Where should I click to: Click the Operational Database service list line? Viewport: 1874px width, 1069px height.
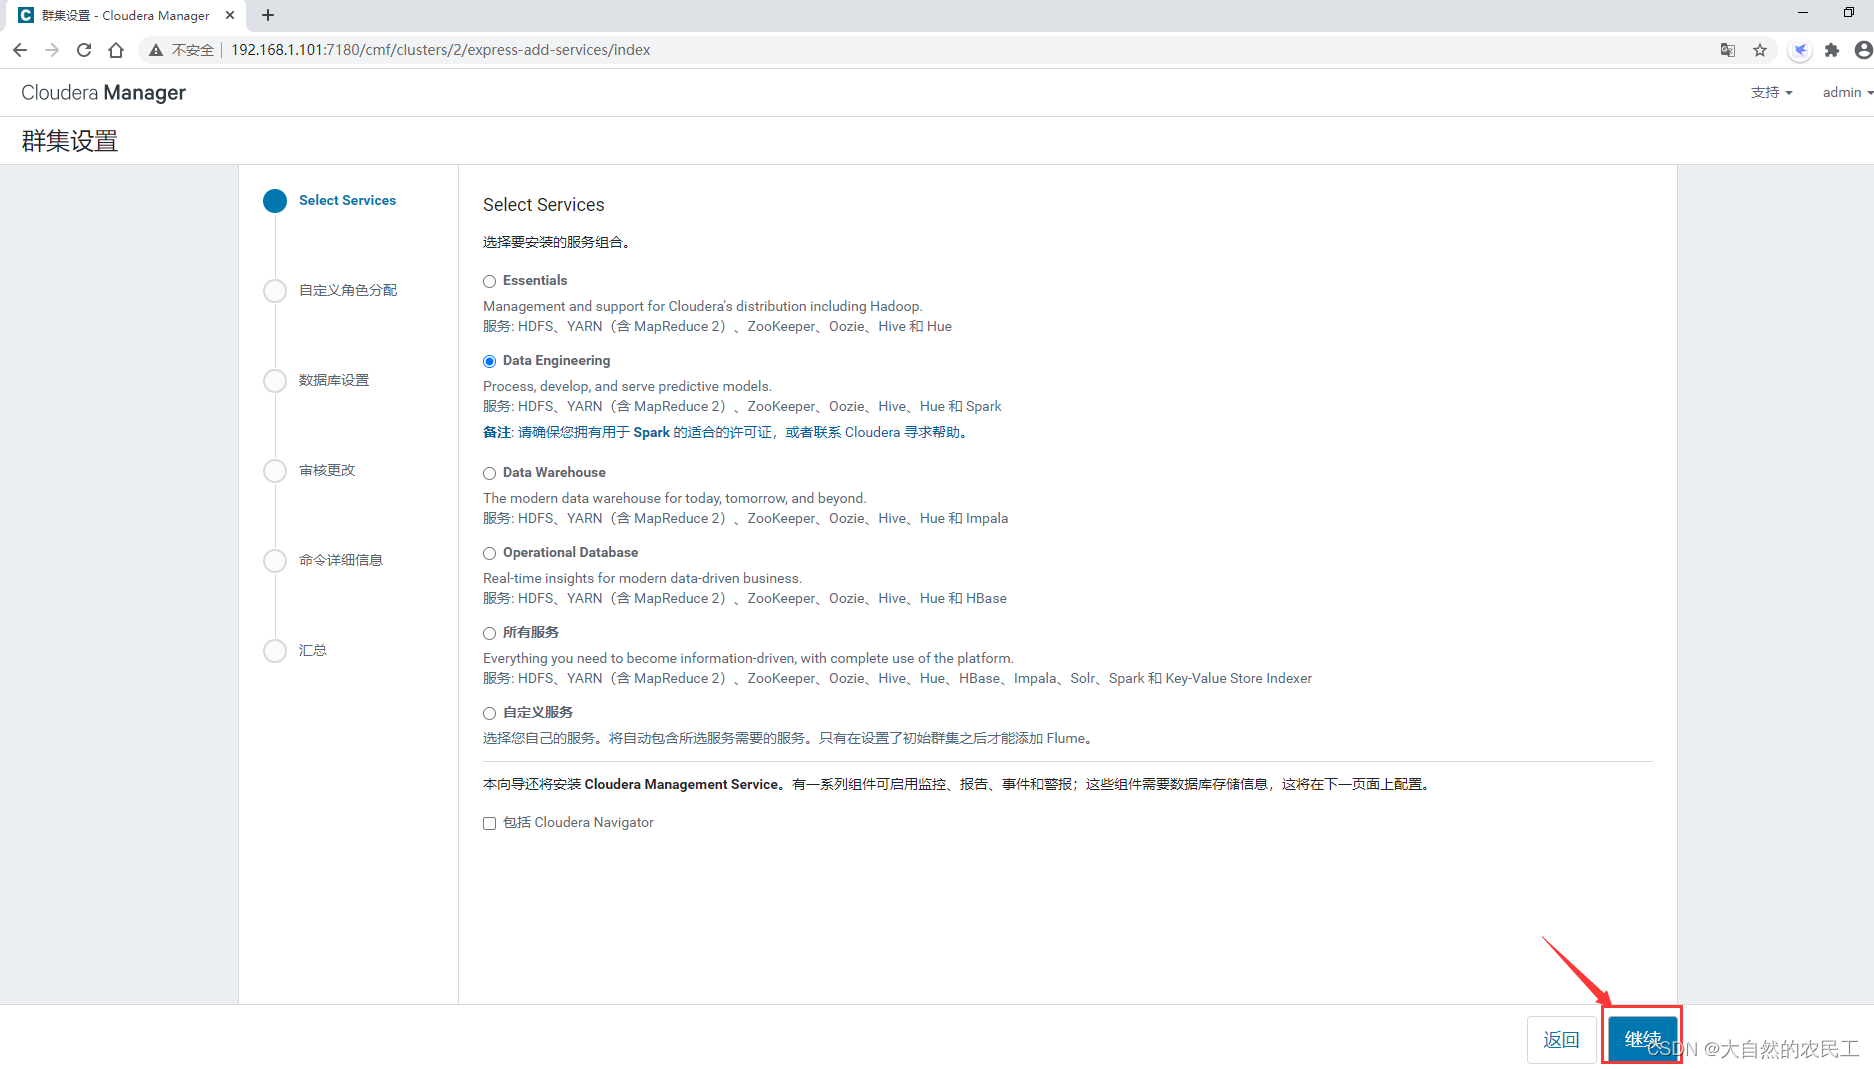click(x=745, y=598)
